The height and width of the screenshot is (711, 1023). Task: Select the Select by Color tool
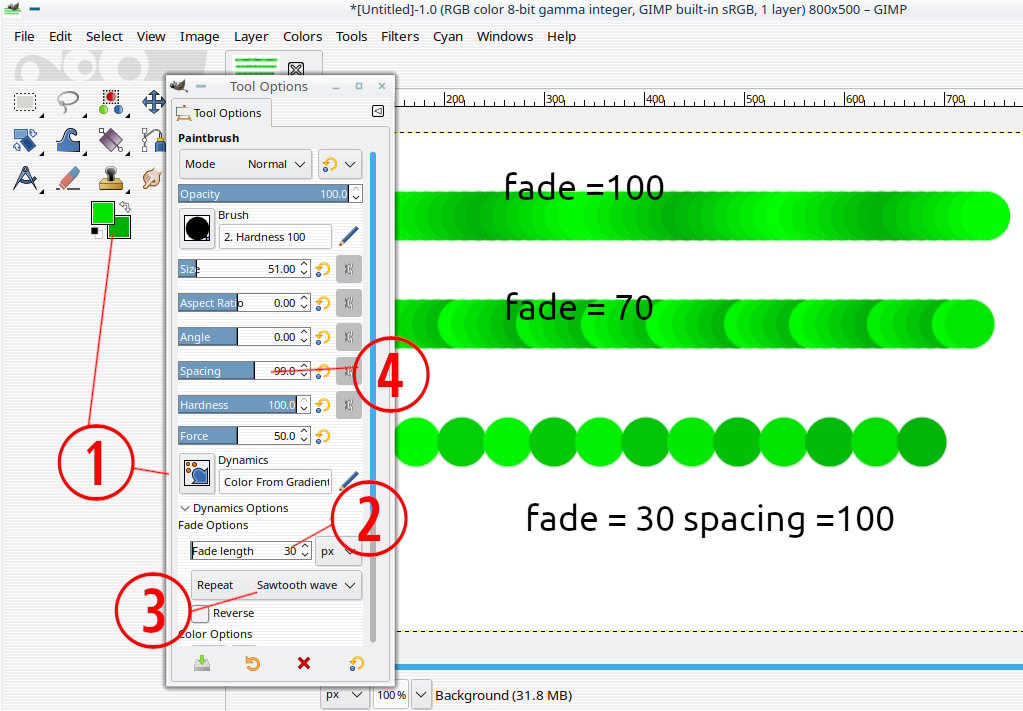point(111,102)
